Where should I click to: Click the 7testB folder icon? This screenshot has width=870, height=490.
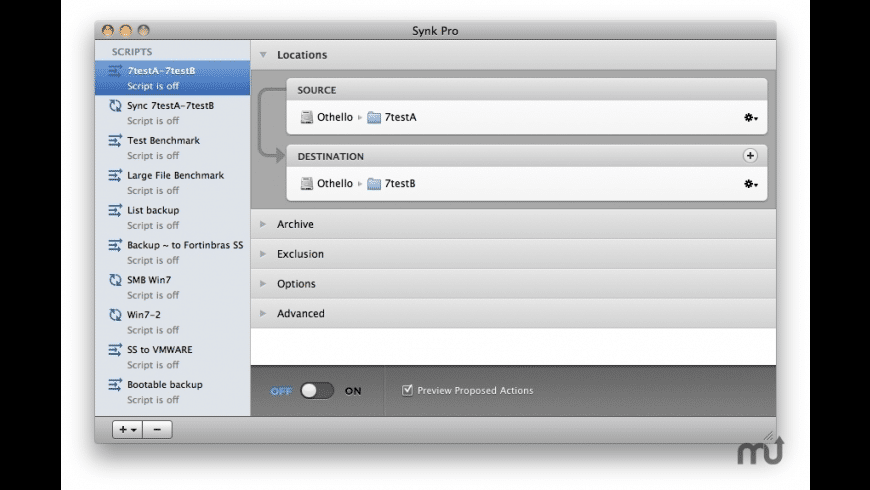point(374,183)
